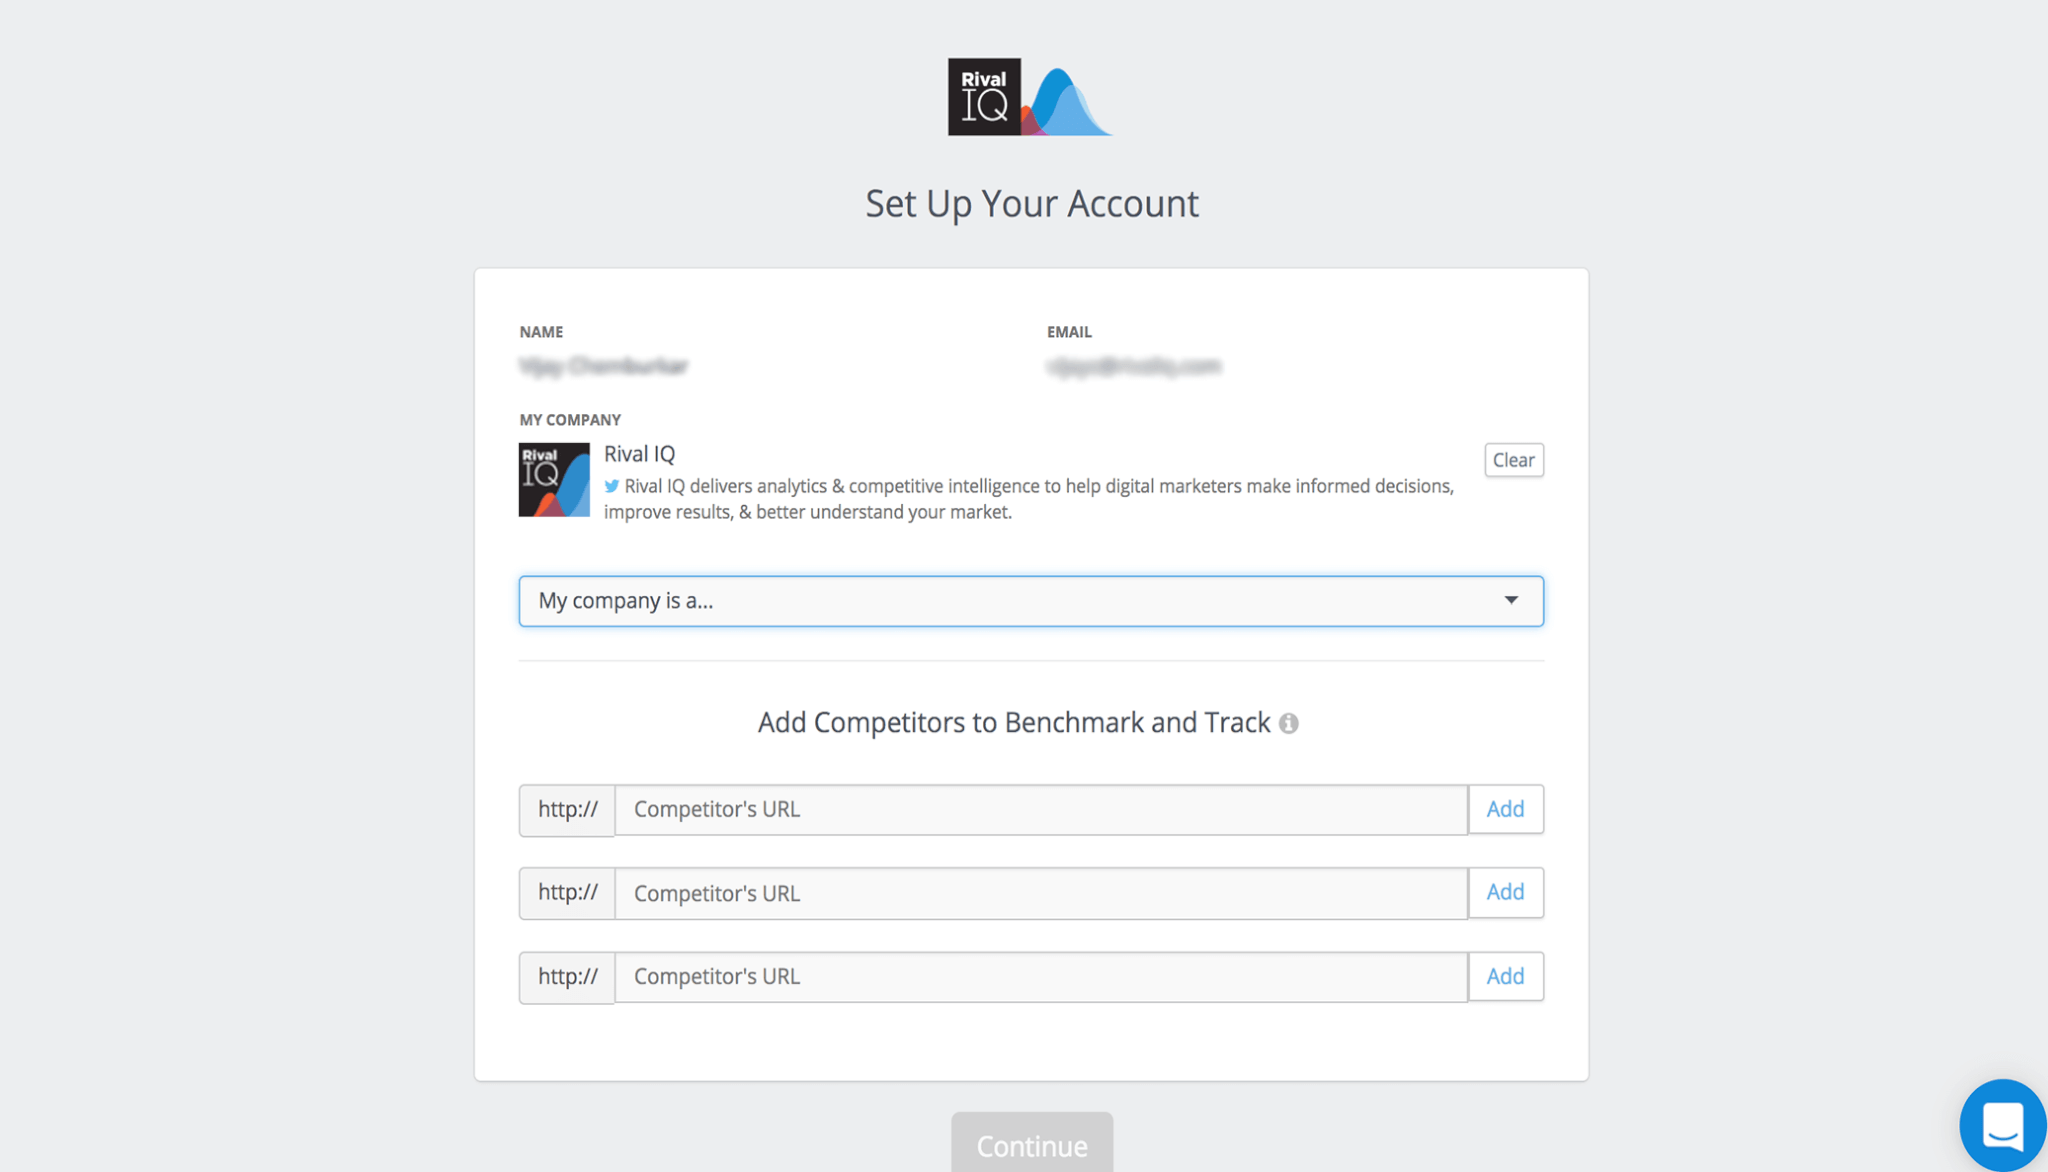Image resolution: width=2048 pixels, height=1172 pixels.
Task: Click the Rival IQ company logo thumbnail
Action: [554, 480]
